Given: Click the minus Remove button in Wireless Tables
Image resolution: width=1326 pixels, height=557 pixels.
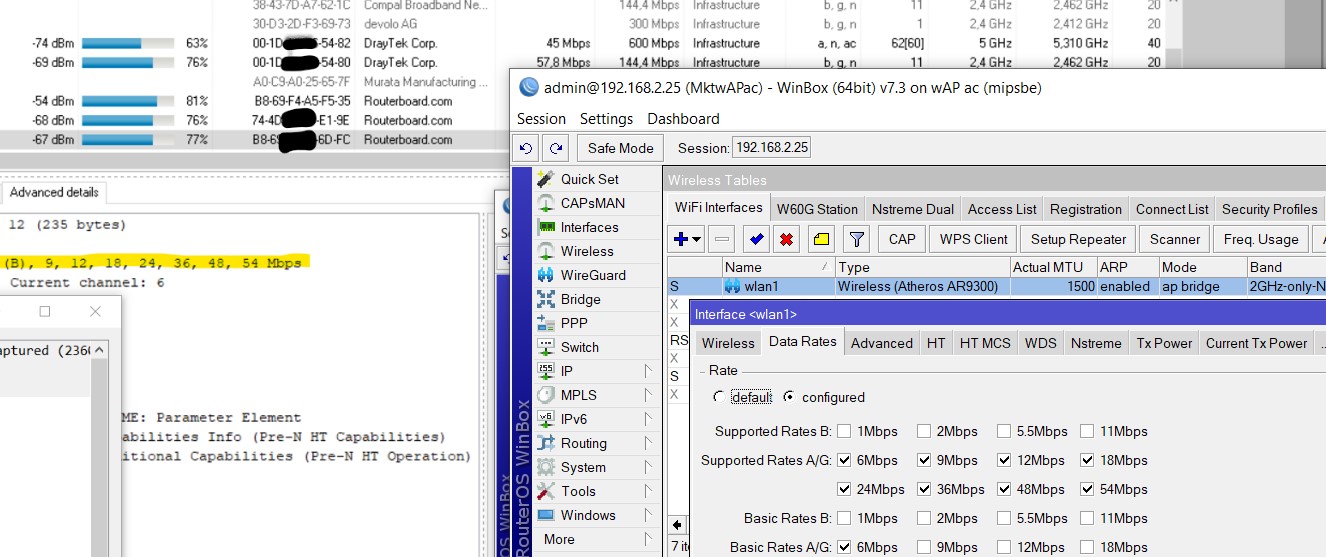Looking at the screenshot, I should tap(723, 239).
